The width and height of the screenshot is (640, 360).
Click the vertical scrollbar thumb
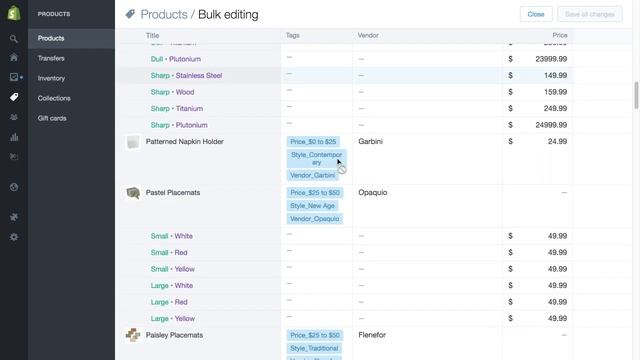636,95
